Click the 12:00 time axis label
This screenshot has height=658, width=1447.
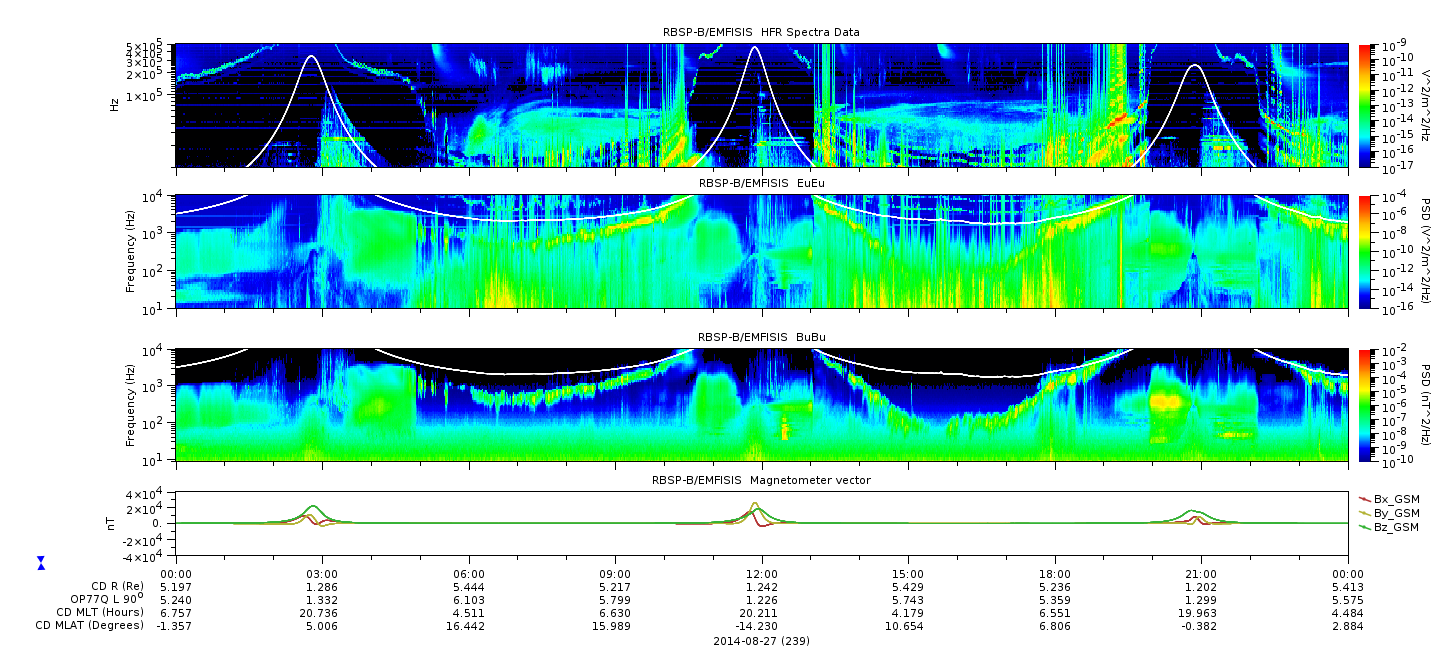coord(761,574)
